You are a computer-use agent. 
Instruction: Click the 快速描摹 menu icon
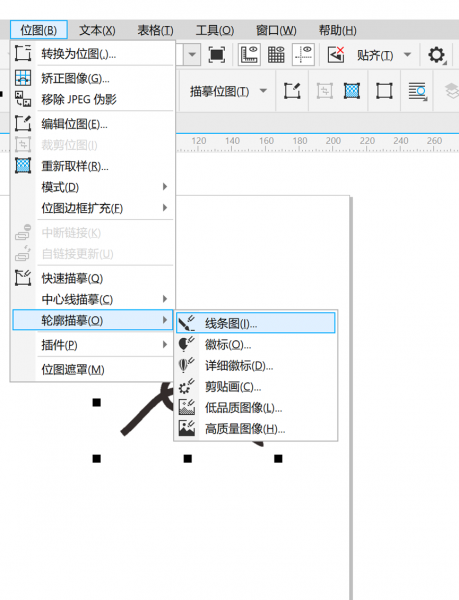click(x=23, y=277)
